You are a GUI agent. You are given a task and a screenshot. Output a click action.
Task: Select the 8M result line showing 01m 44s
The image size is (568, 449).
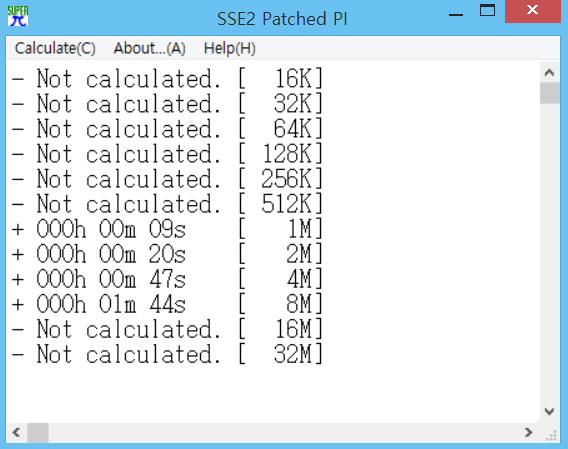[x=167, y=304]
